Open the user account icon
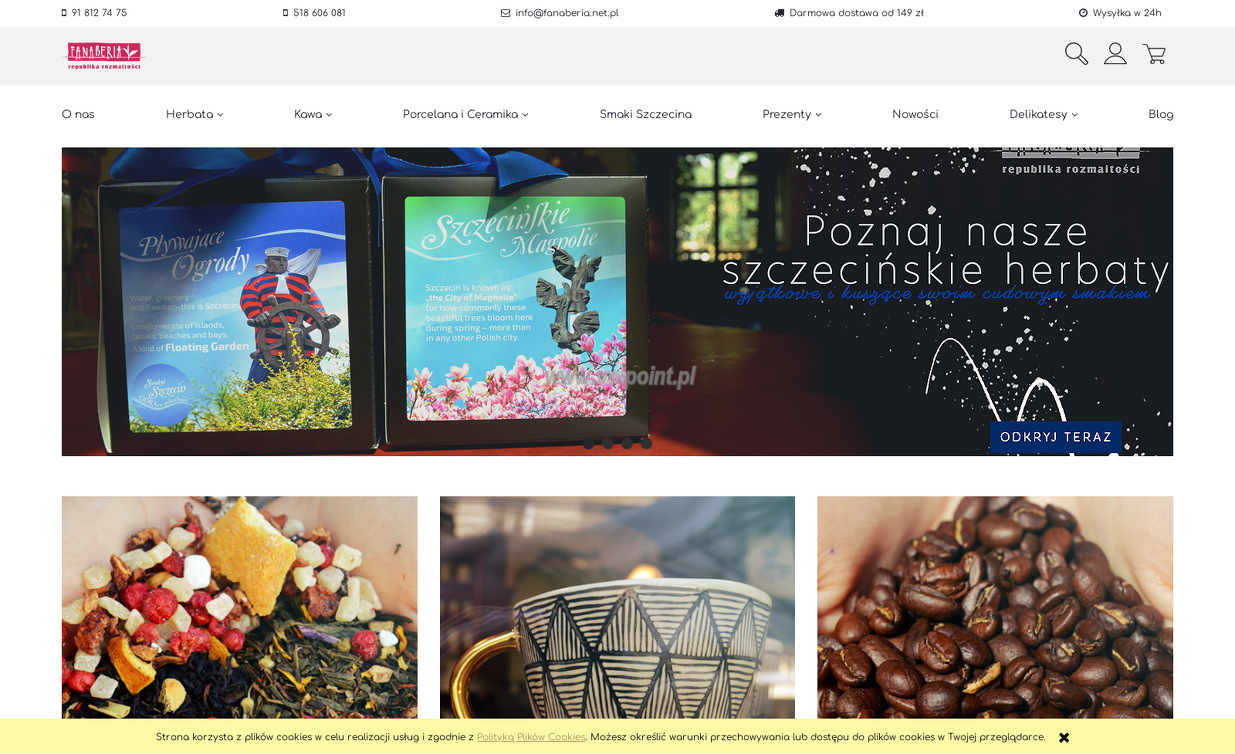The width and height of the screenshot is (1235, 754). click(1115, 54)
